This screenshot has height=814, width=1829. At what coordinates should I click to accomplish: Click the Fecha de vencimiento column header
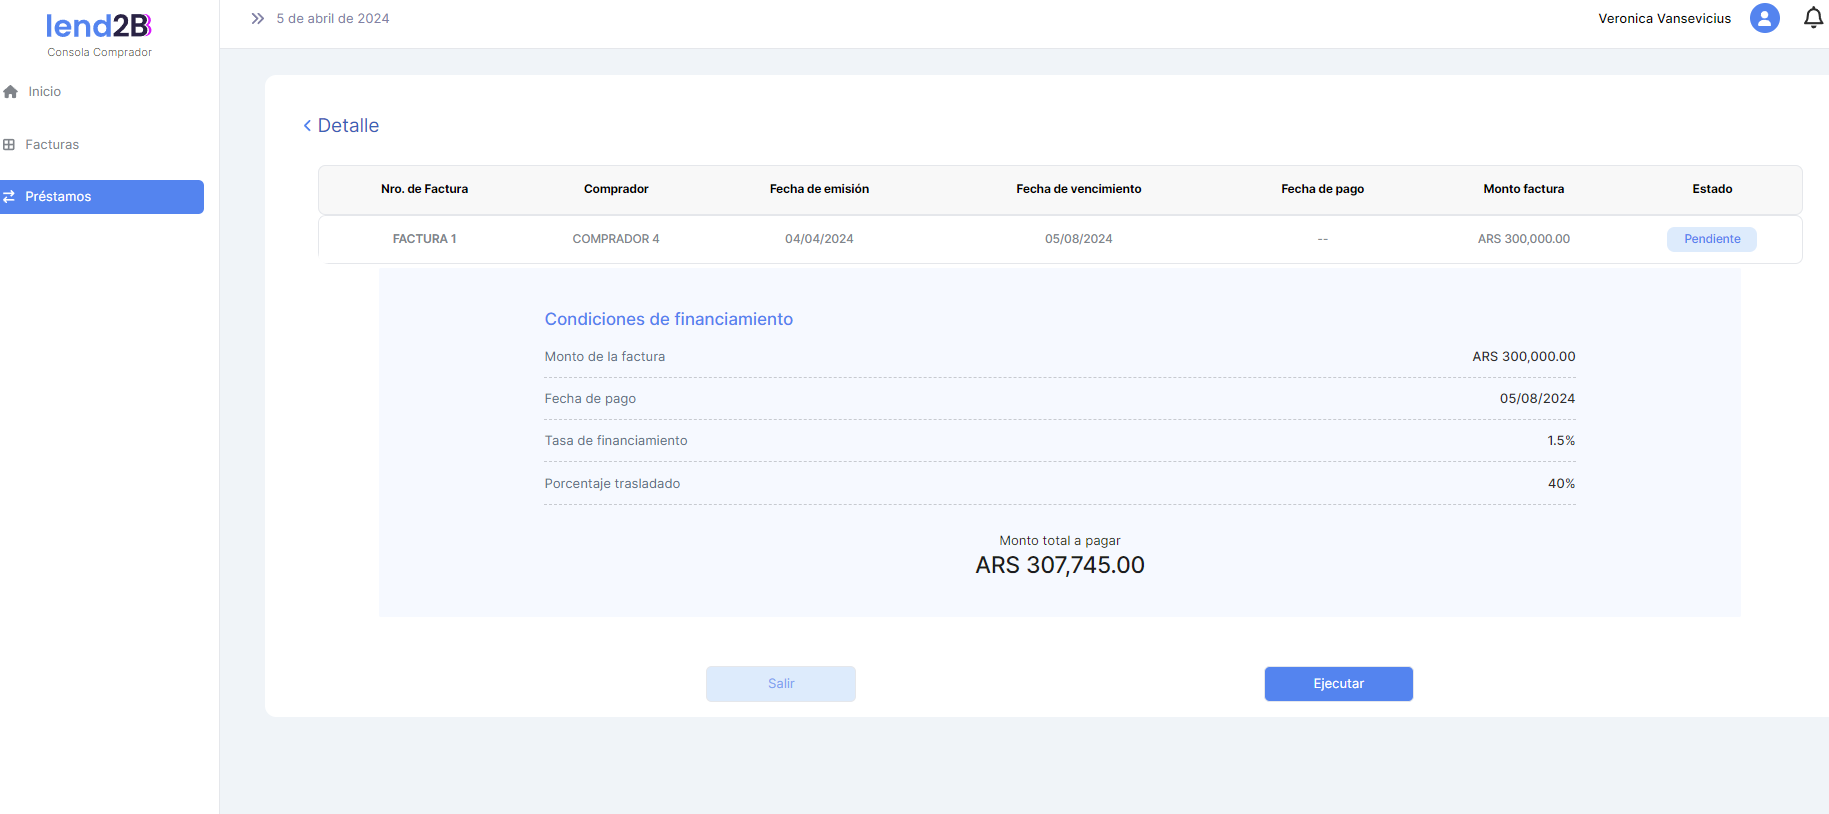1078,189
